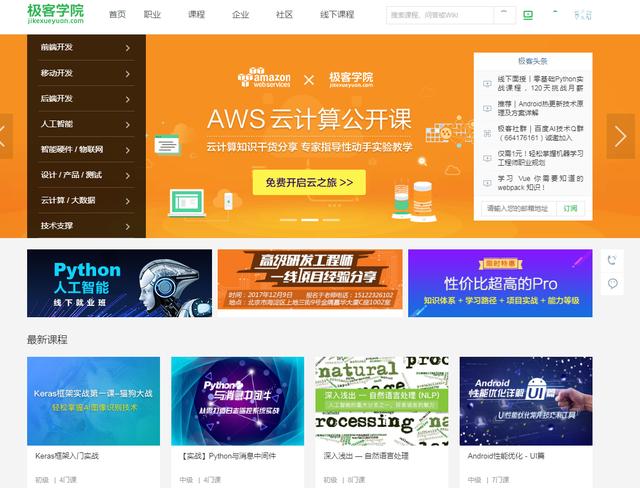
Task: Click the 极客学院 logo in the header
Action: point(56,14)
